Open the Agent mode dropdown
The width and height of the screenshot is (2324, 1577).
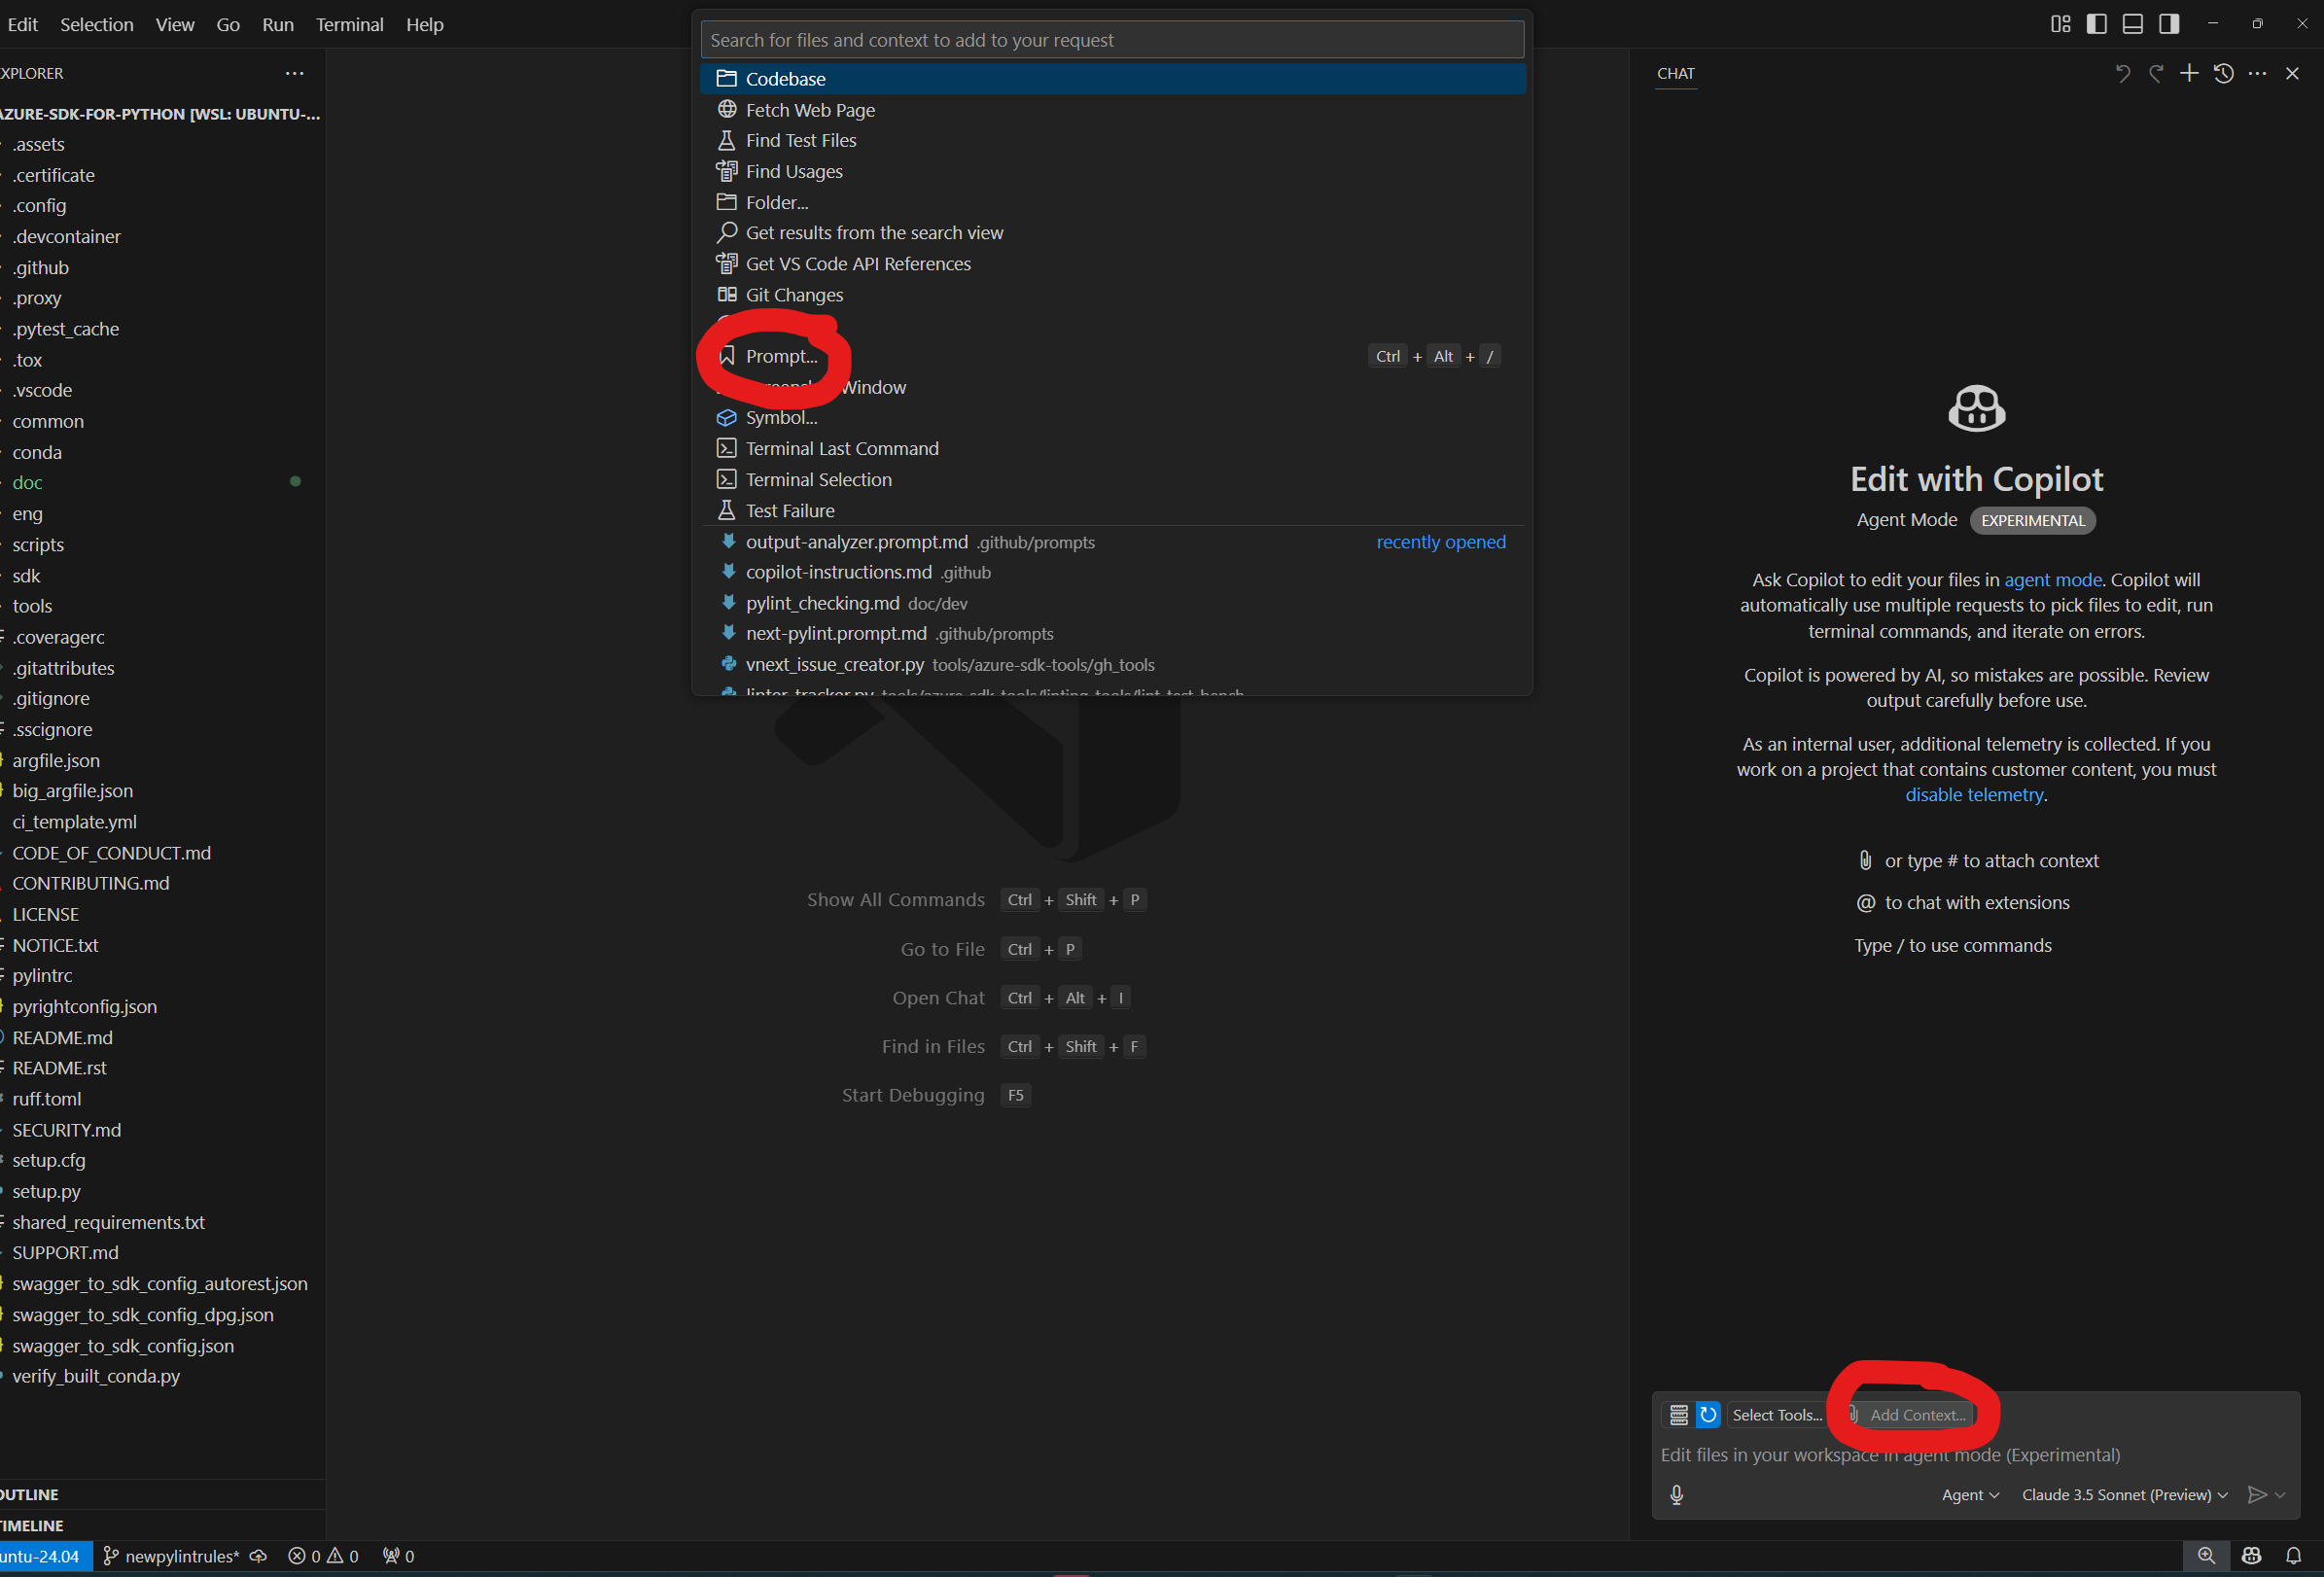point(1969,1494)
